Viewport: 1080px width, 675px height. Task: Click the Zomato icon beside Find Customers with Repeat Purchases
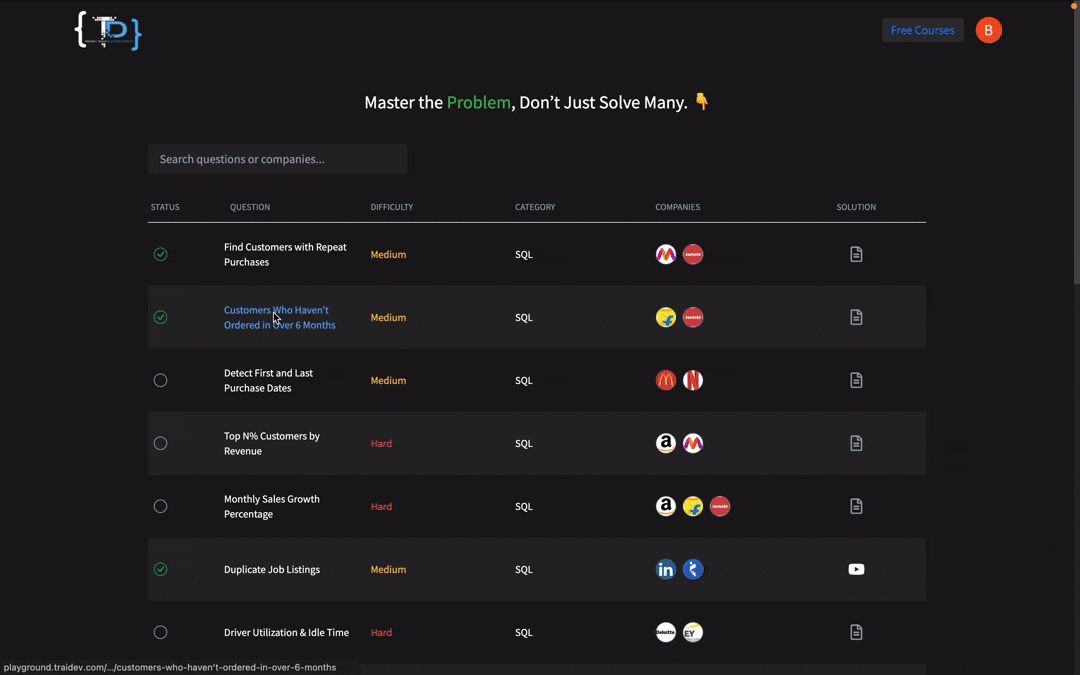[x=693, y=254]
